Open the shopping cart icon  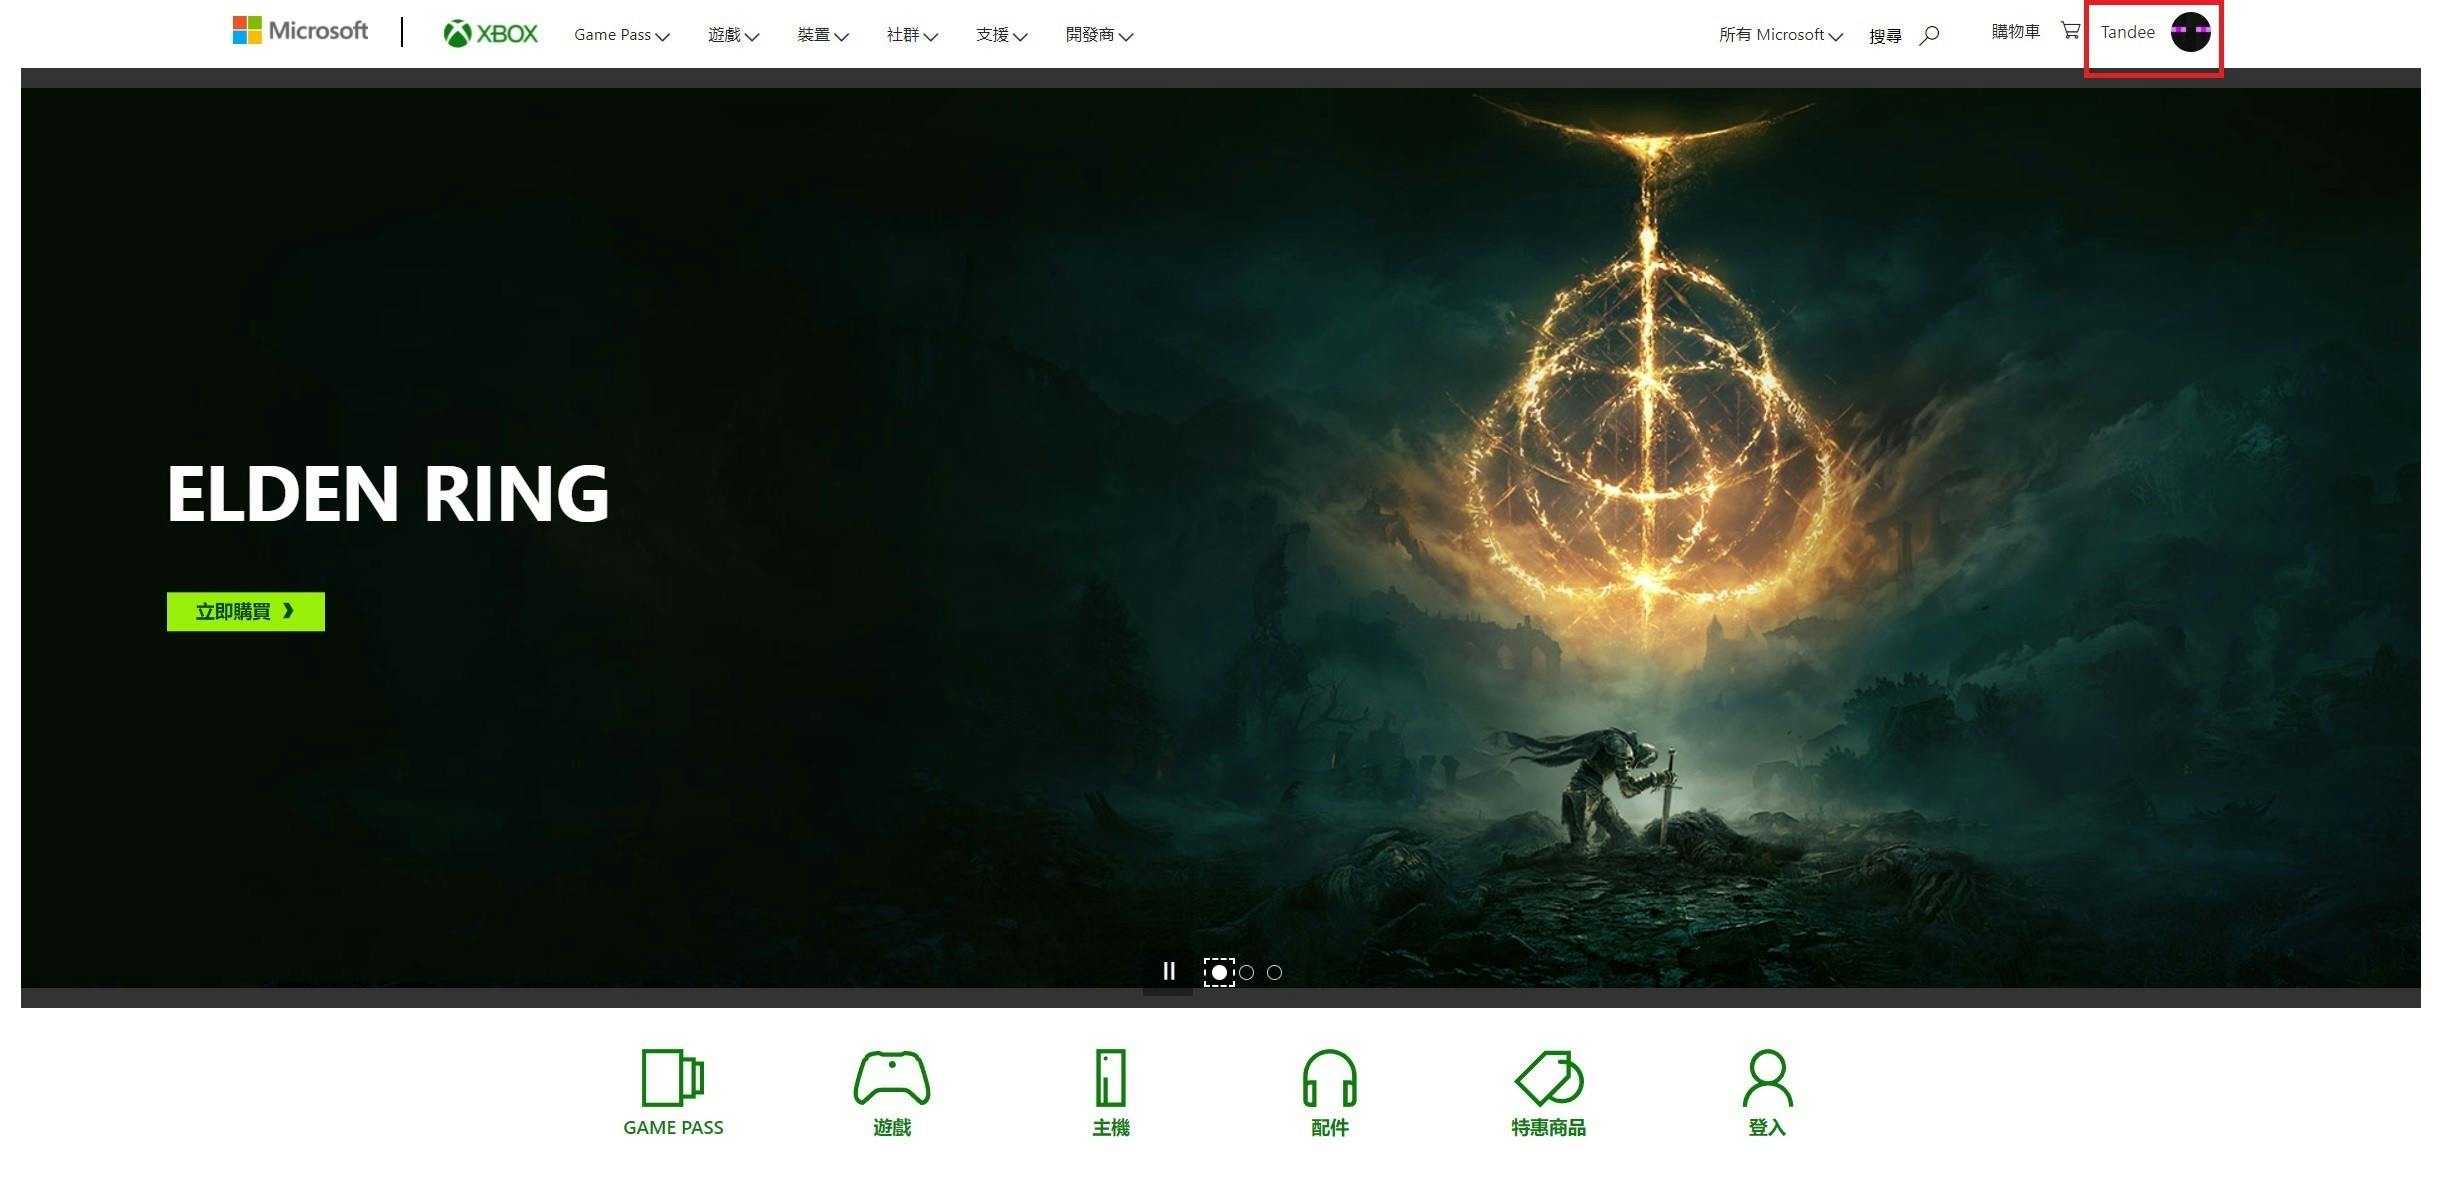2070,31
